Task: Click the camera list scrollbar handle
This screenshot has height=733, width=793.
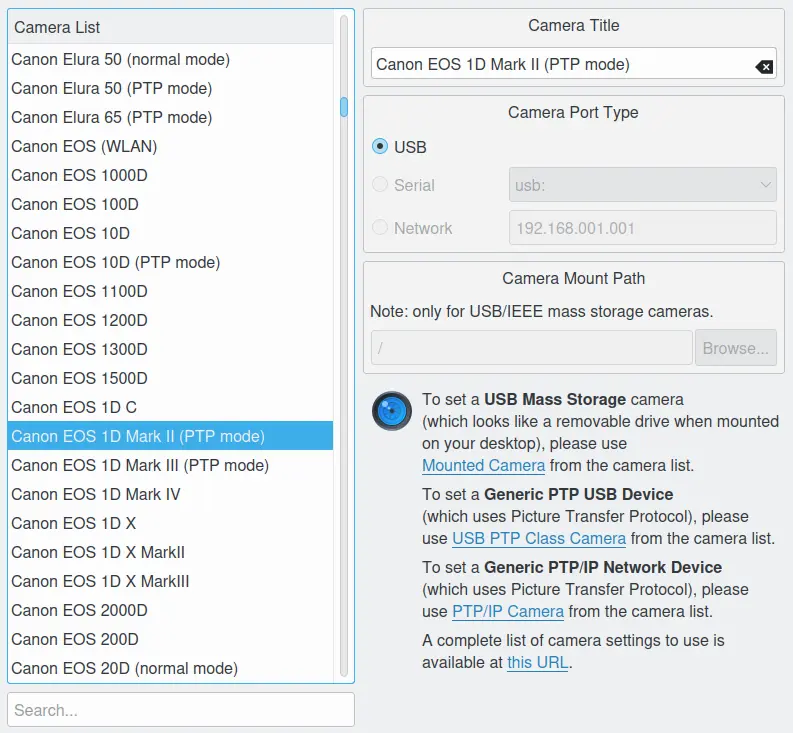Action: point(344,107)
